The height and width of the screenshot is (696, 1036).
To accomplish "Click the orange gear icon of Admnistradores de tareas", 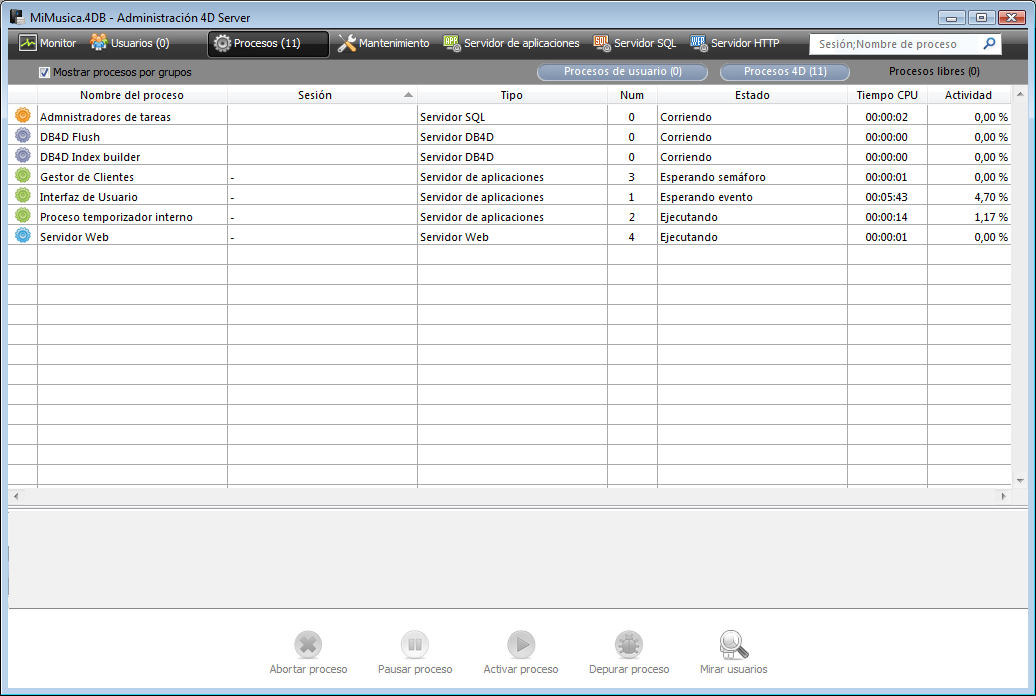I will tap(23, 116).
